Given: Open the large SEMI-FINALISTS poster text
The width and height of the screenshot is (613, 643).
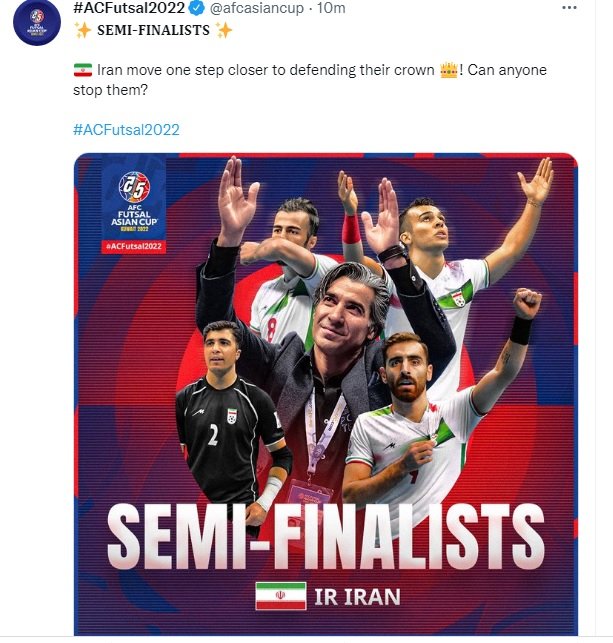Looking at the screenshot, I should 326,537.
